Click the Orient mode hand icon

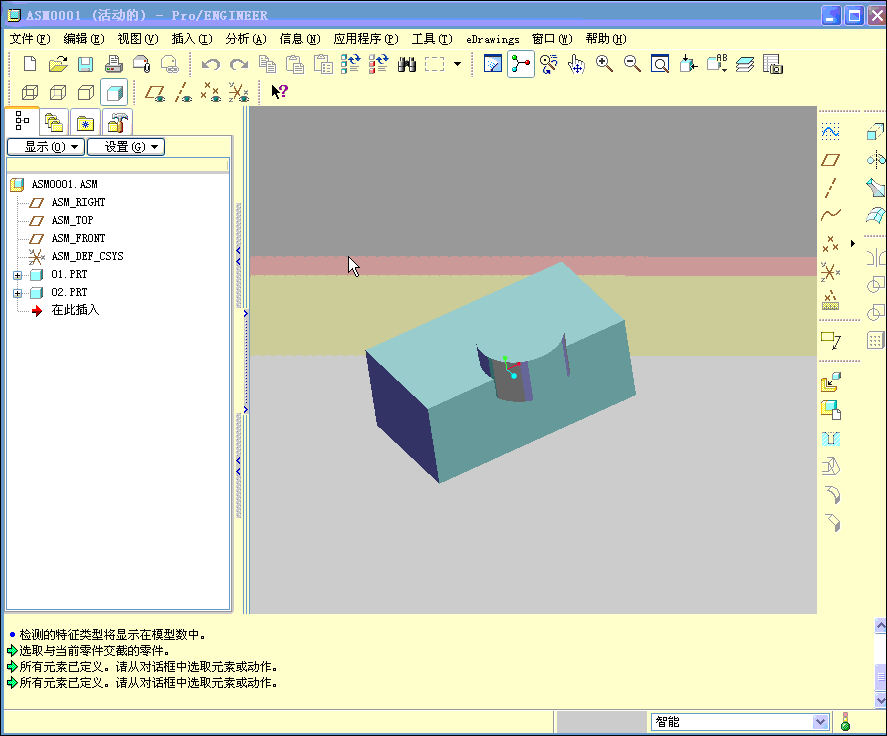pyautogui.click(x=576, y=64)
